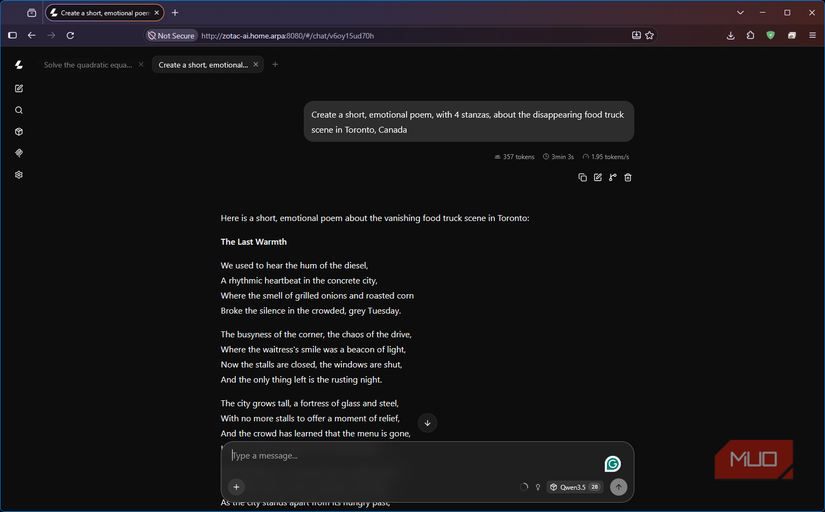This screenshot has width=825, height=512.
Task: Open the search icon in left sidebar
Action: click(19, 110)
